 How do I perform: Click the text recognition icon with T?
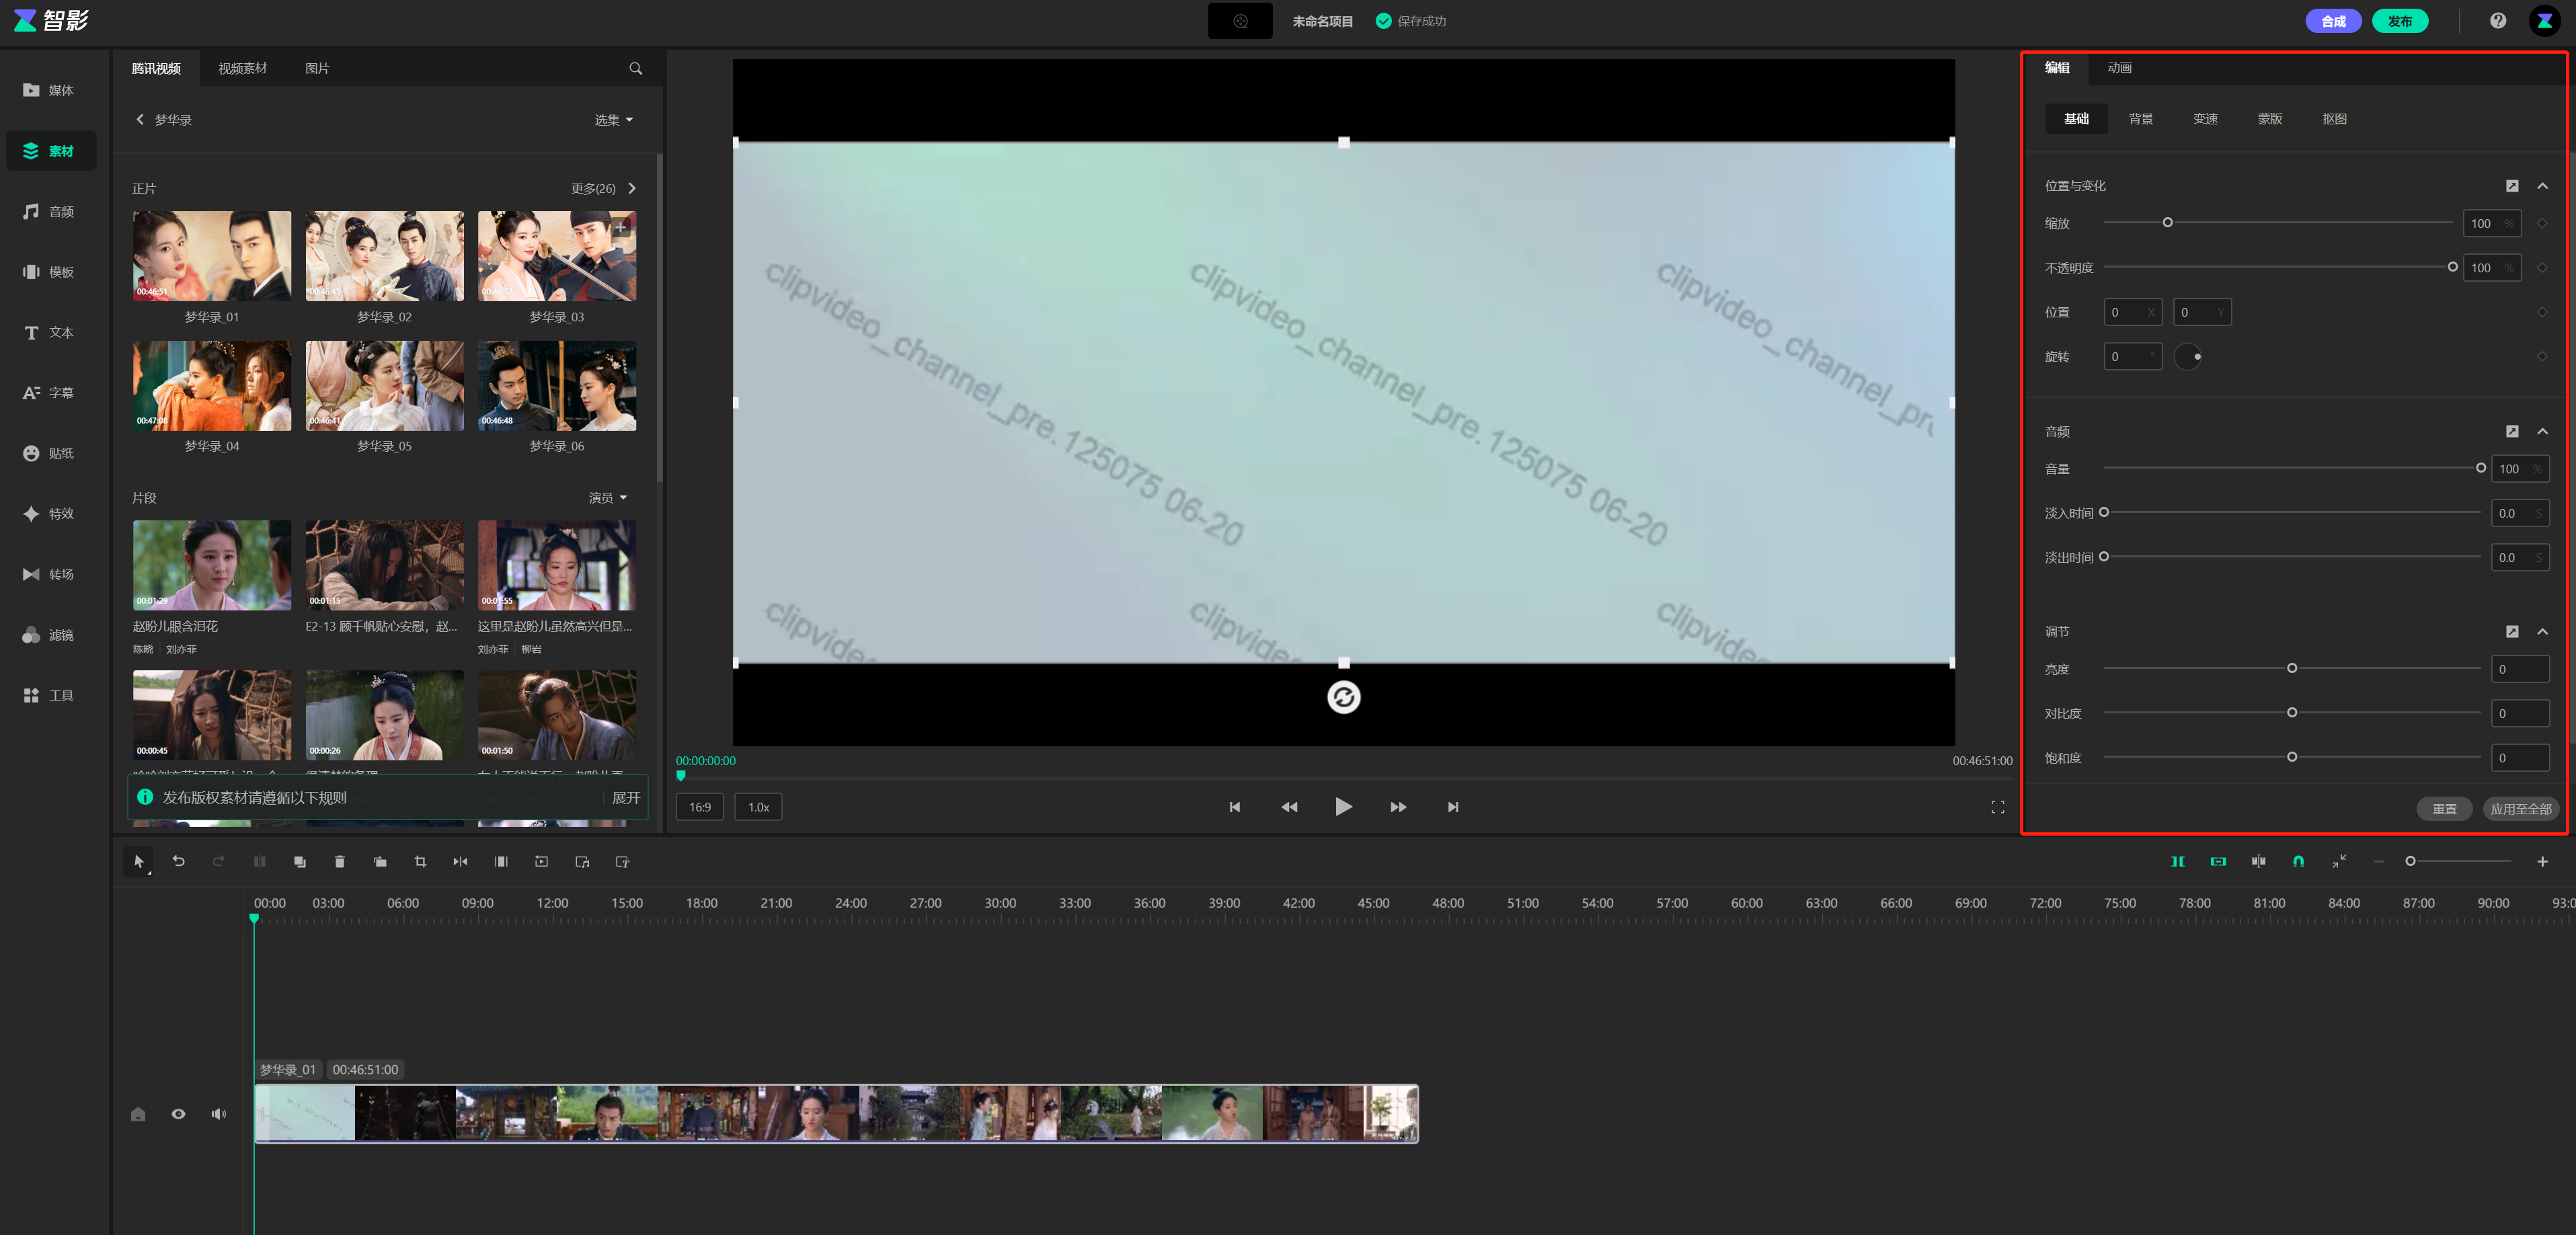tap(622, 861)
